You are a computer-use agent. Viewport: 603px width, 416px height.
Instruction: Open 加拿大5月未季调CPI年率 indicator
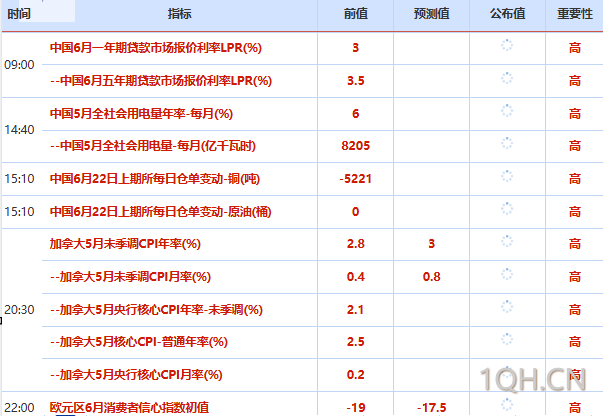[x=125, y=244]
